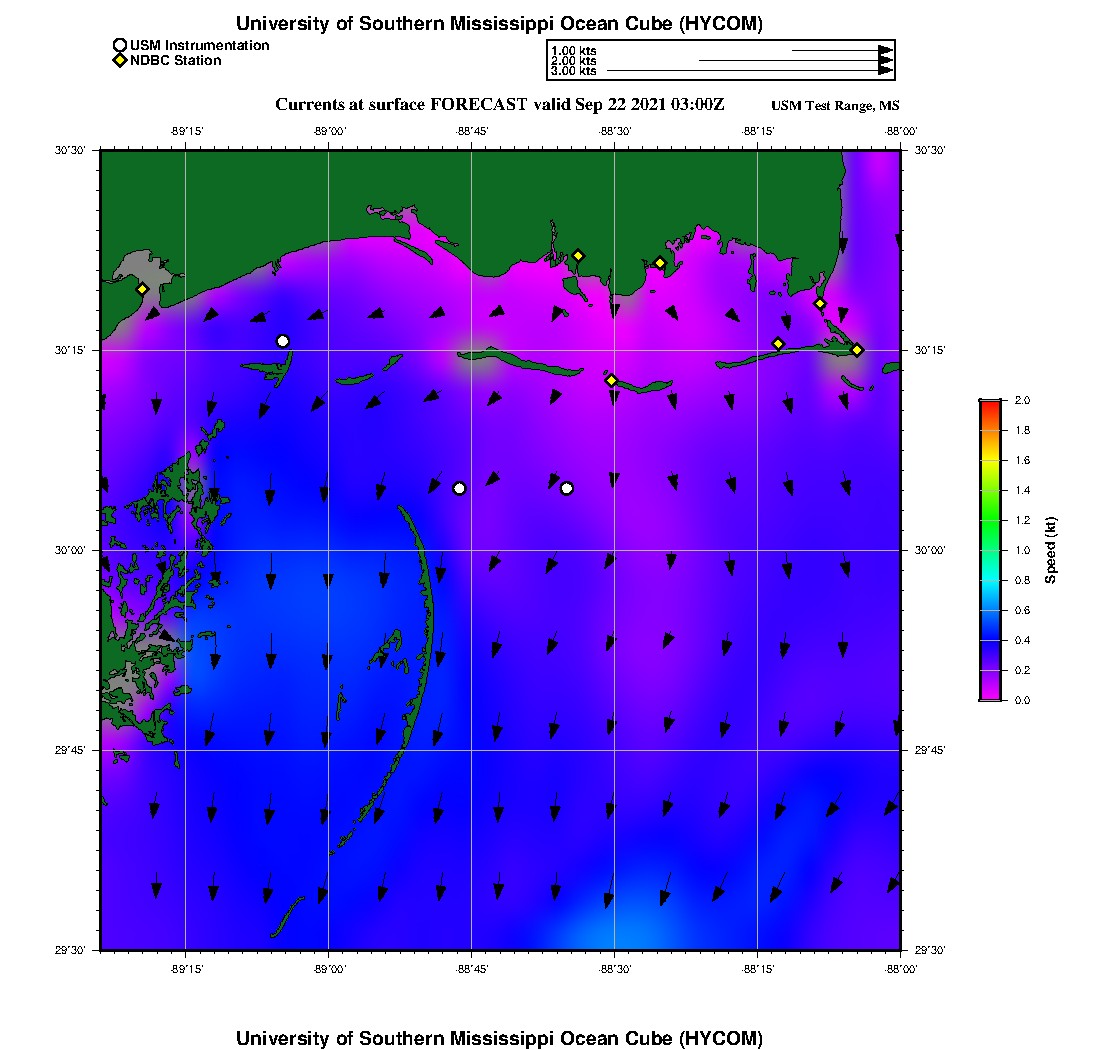Click the NDBC Station diamond legend icon
1100x1050 pixels.
click(x=120, y=60)
